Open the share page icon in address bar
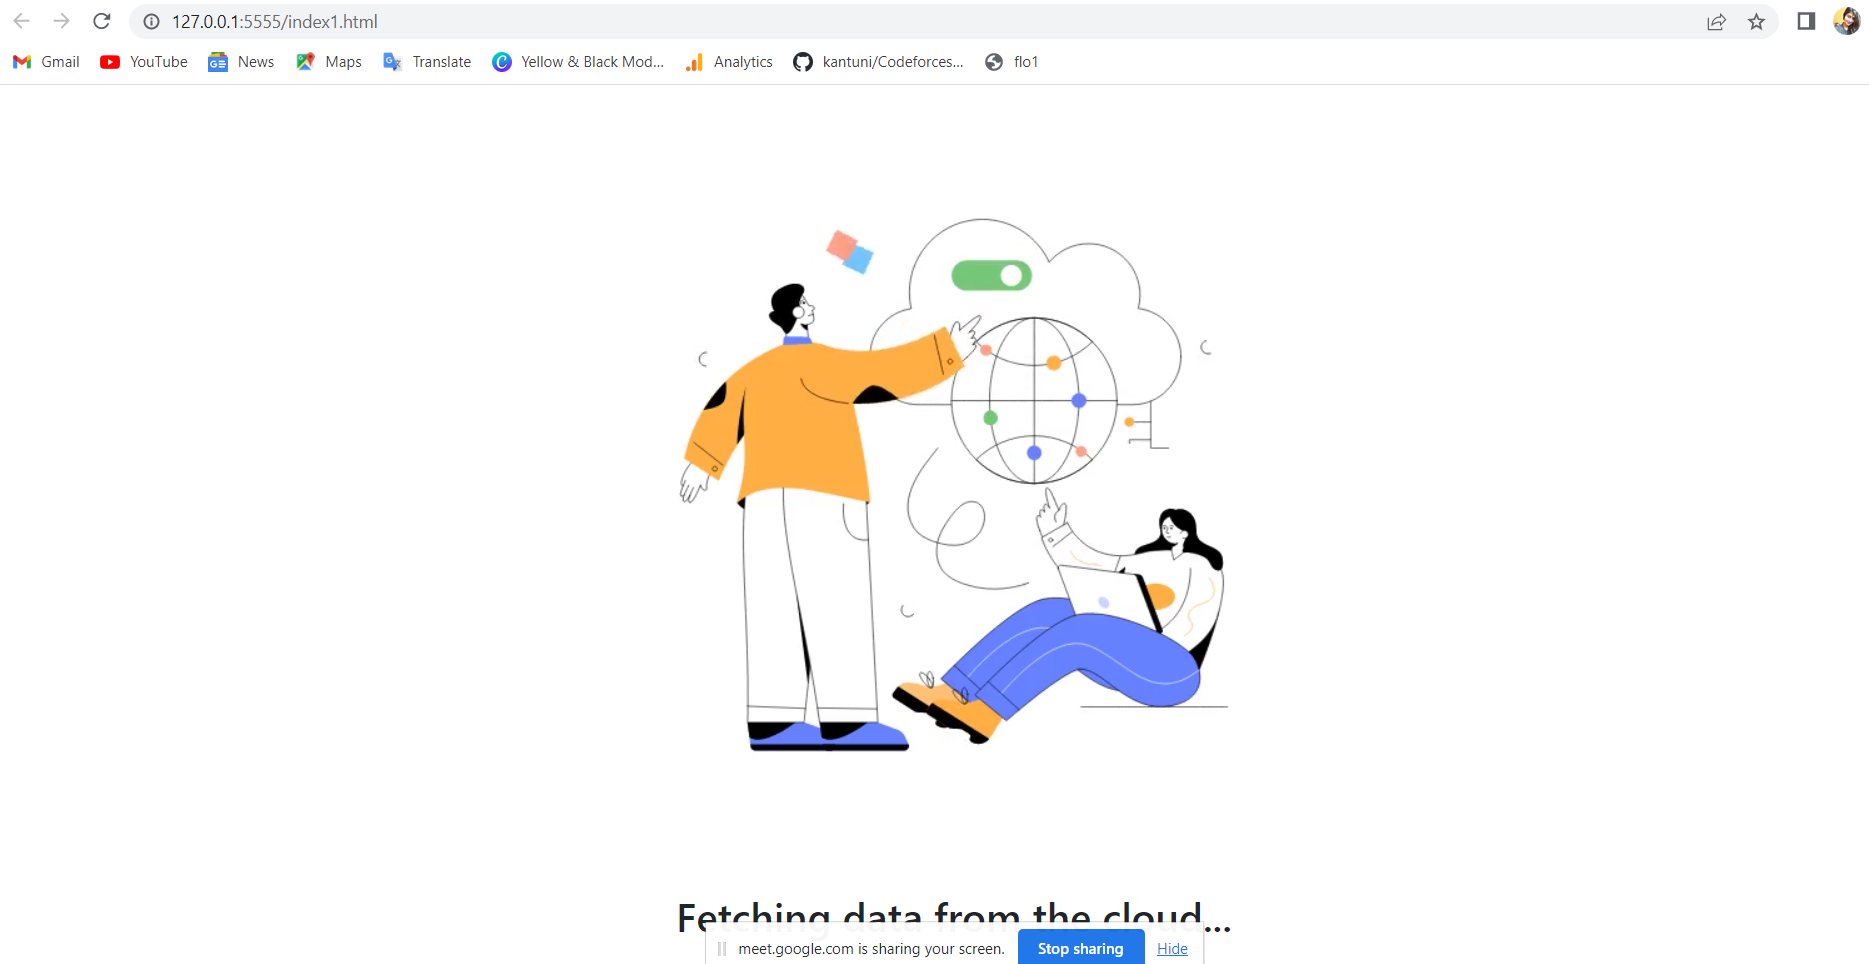1869x964 pixels. coord(1716,22)
